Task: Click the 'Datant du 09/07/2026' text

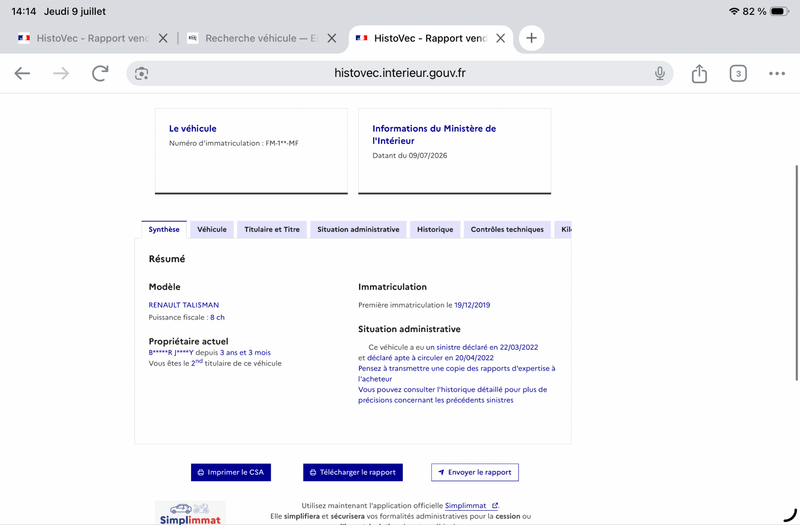Action: click(x=410, y=156)
